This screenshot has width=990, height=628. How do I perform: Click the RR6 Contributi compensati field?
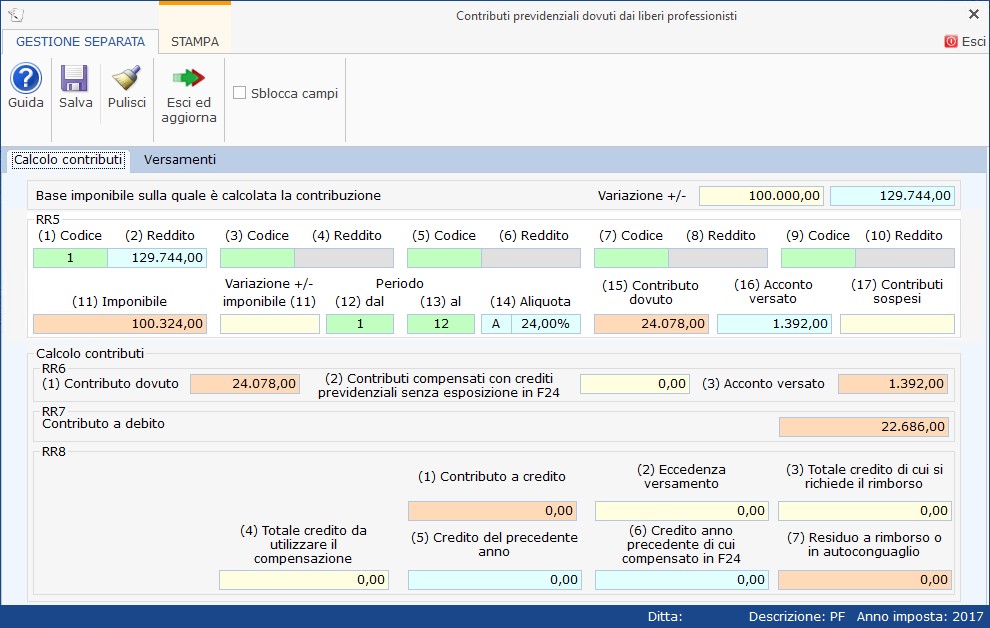coord(635,384)
